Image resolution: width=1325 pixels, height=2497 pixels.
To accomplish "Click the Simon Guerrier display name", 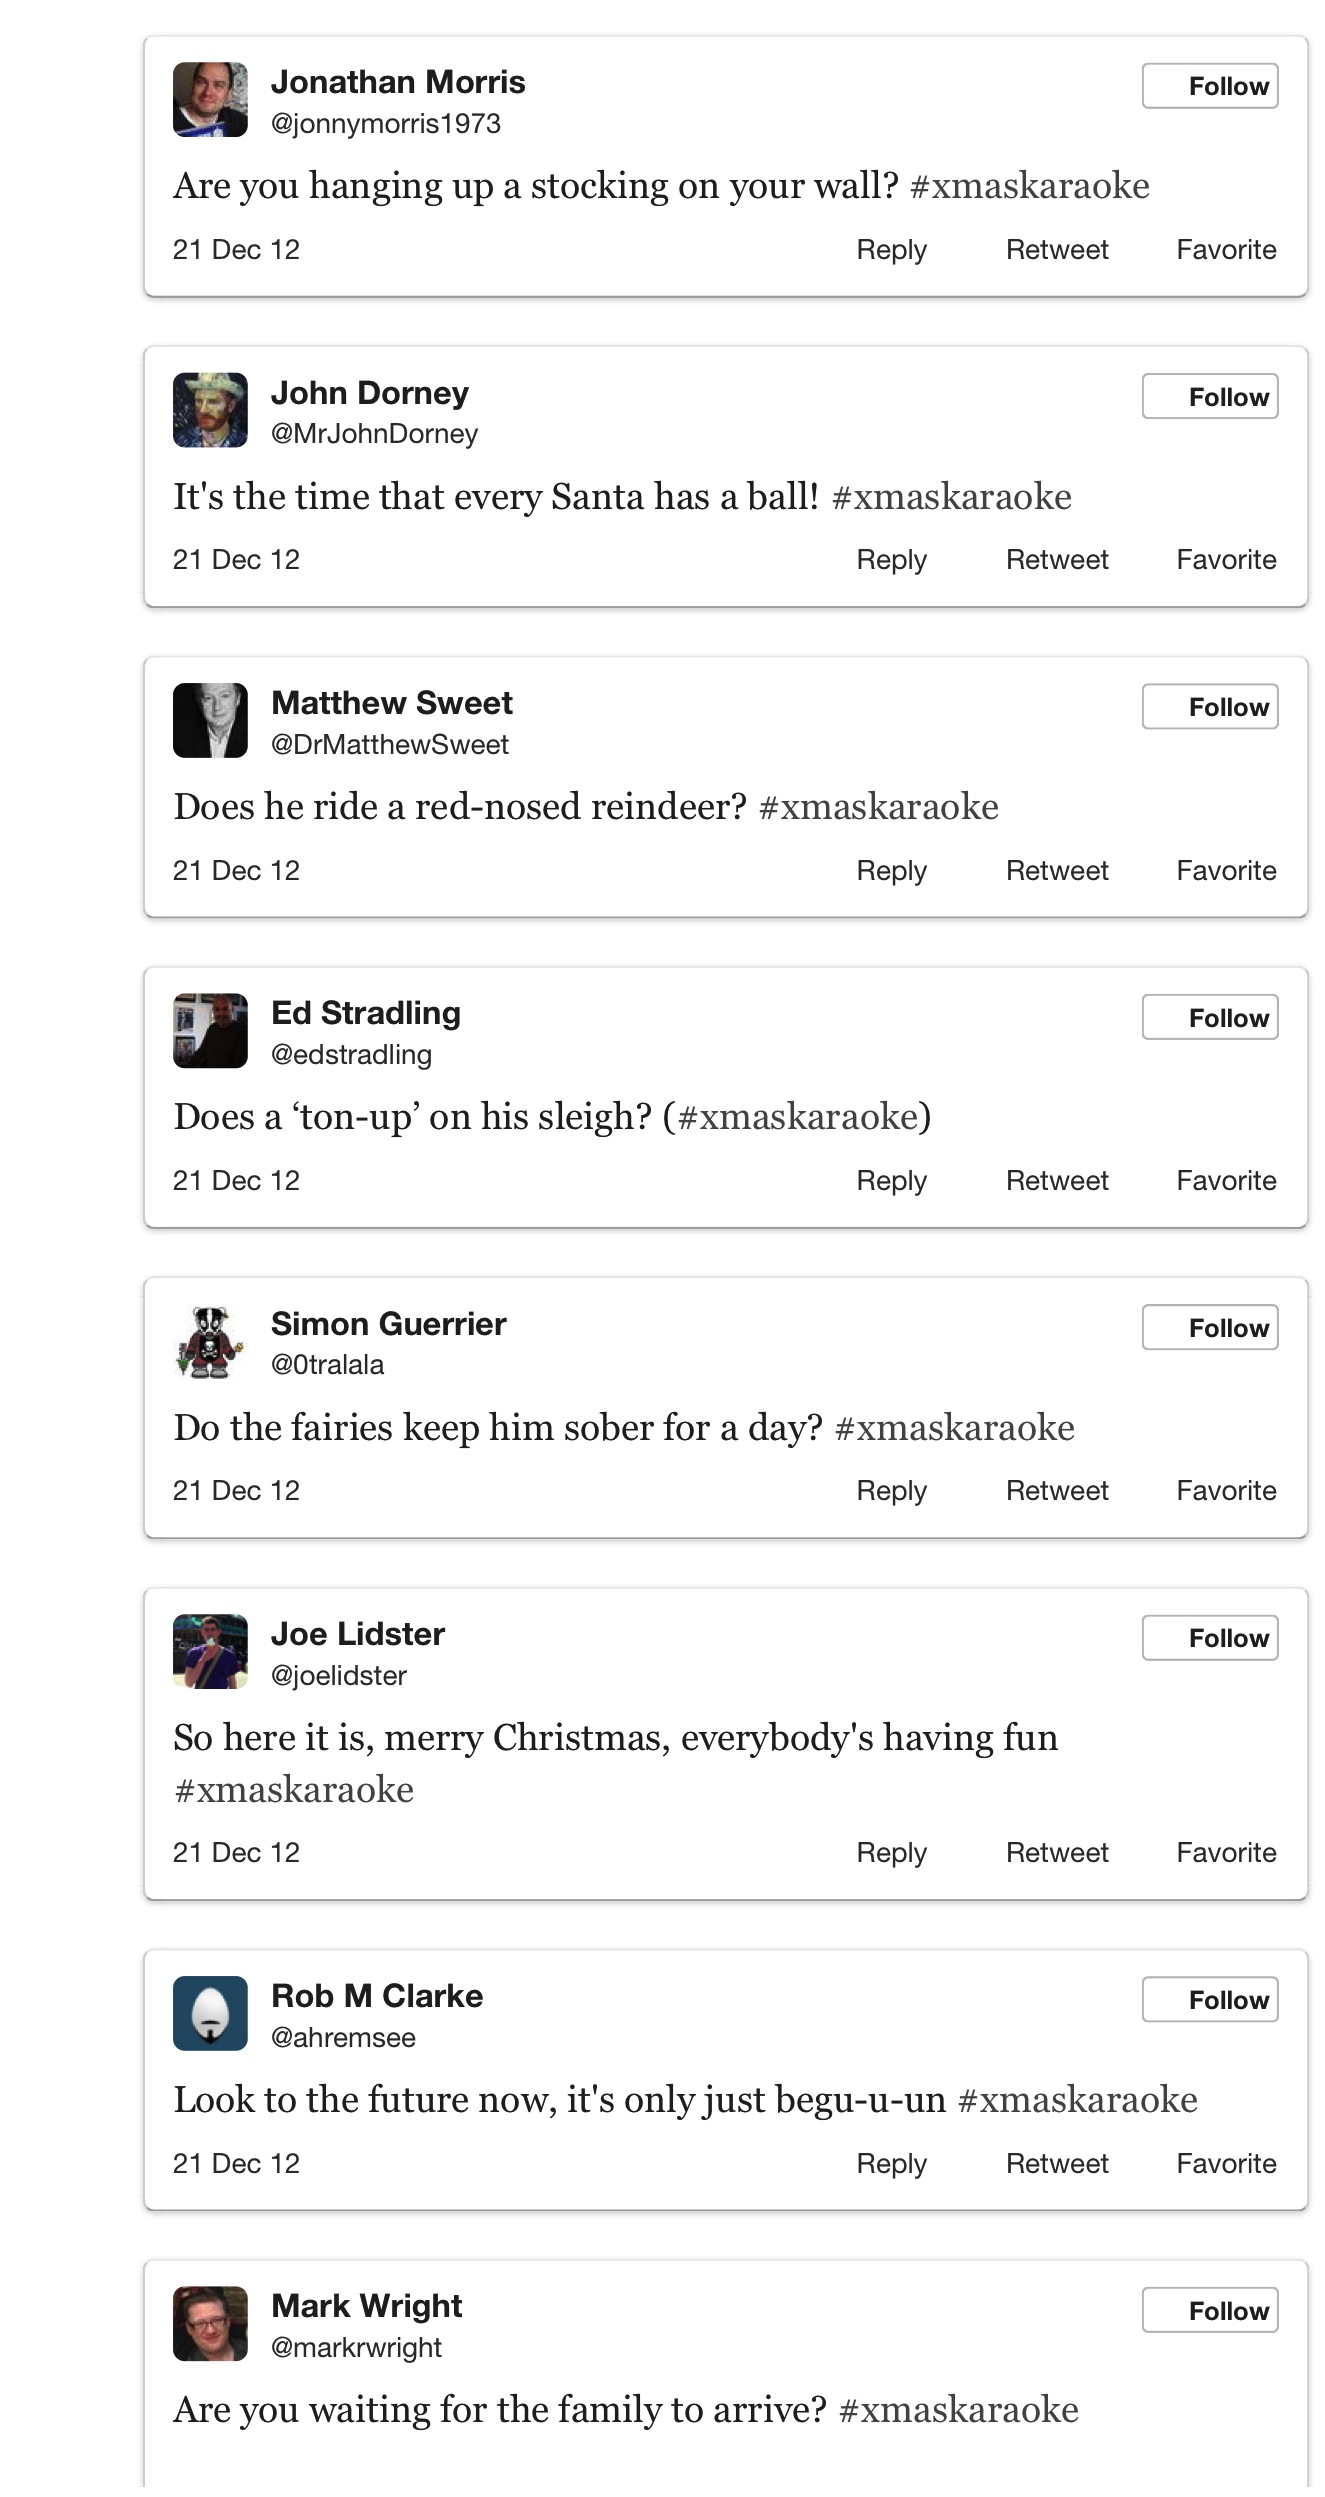I will [388, 1324].
